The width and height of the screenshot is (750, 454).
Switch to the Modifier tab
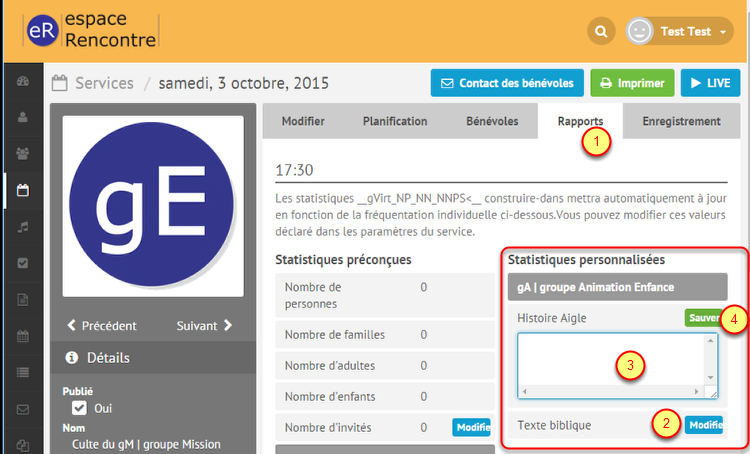[303, 122]
